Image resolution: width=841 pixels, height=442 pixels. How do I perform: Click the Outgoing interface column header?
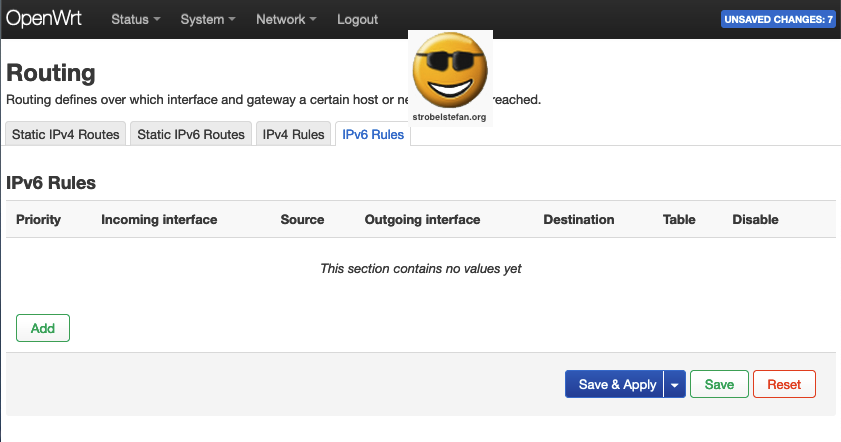(423, 219)
